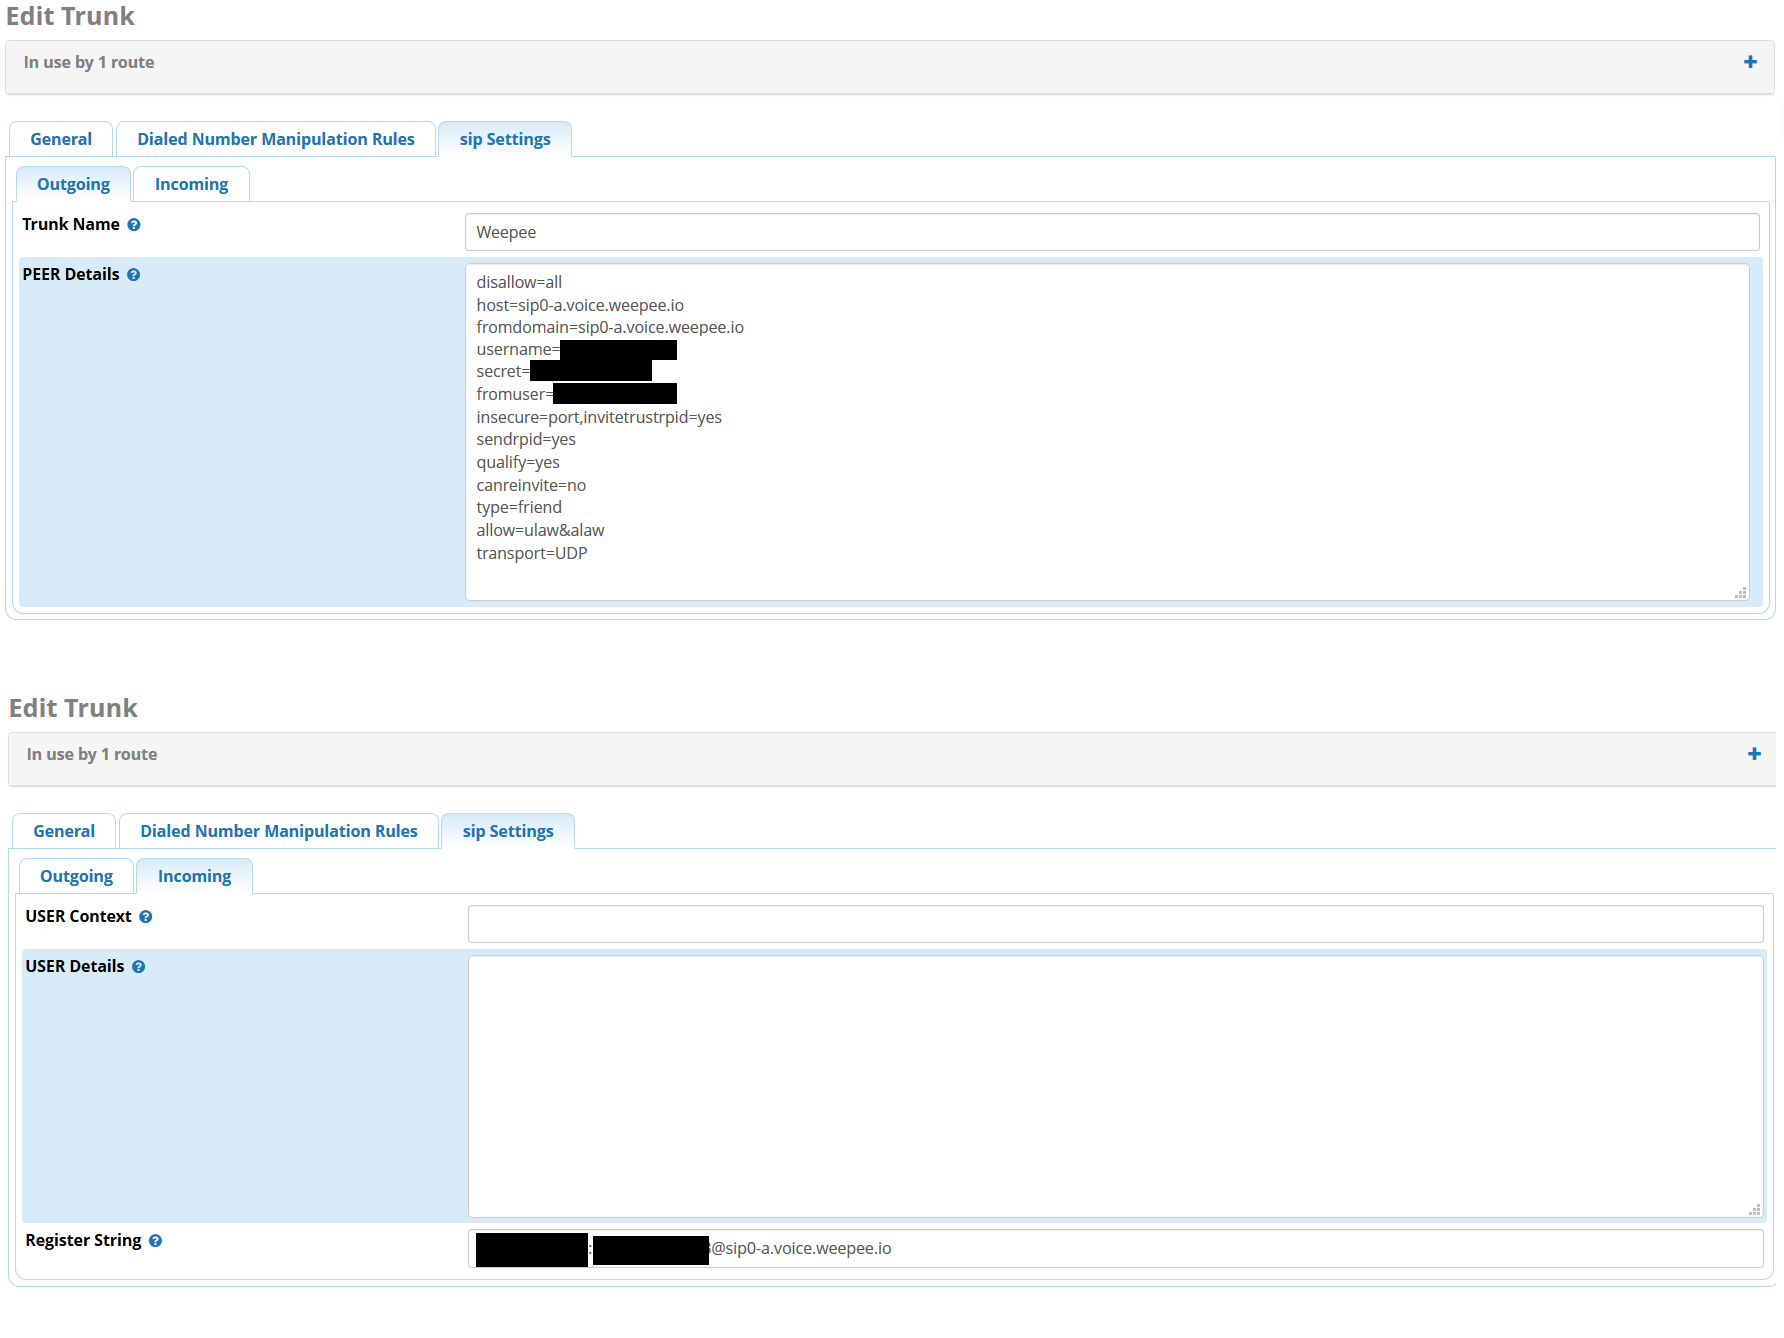Open bottom Dialed Number Manipulation Rules tab

pyautogui.click(x=279, y=831)
